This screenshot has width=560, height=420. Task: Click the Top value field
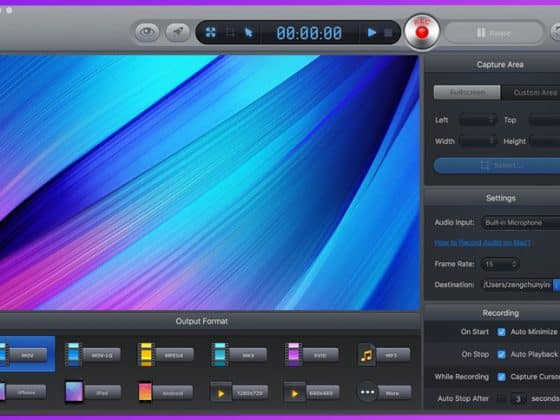pos(544,120)
